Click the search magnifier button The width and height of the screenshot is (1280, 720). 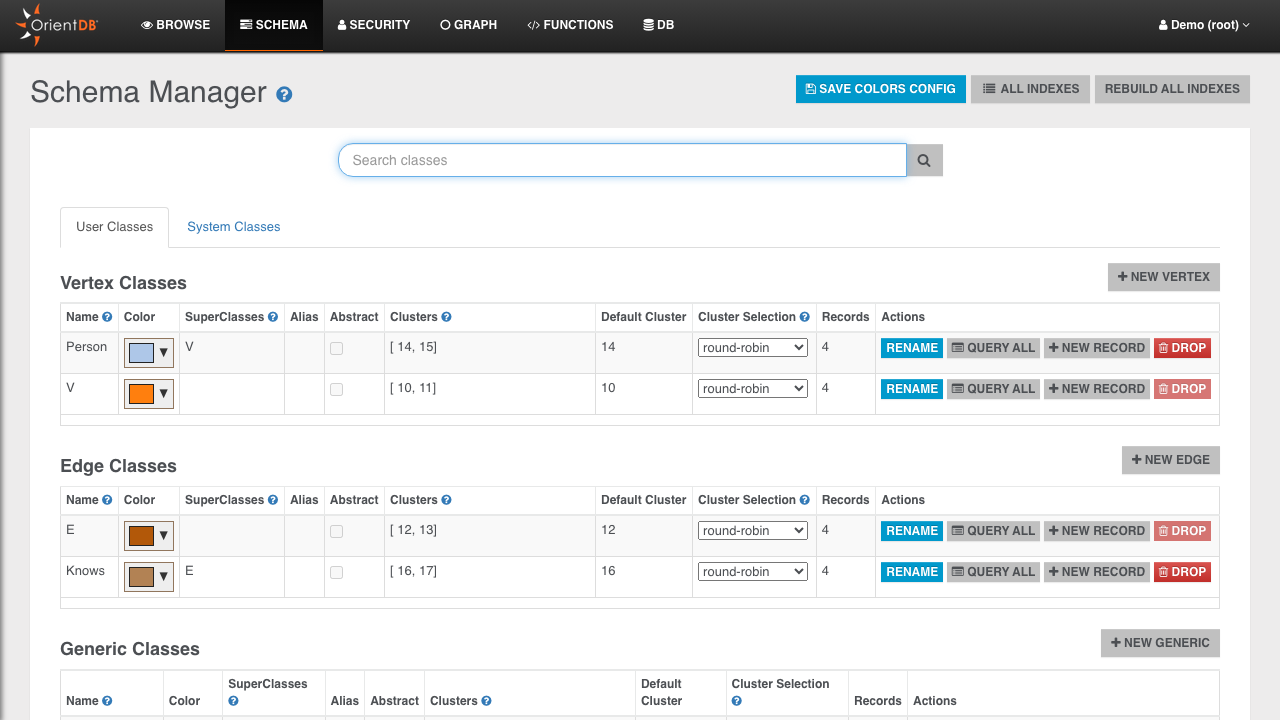coord(924,160)
